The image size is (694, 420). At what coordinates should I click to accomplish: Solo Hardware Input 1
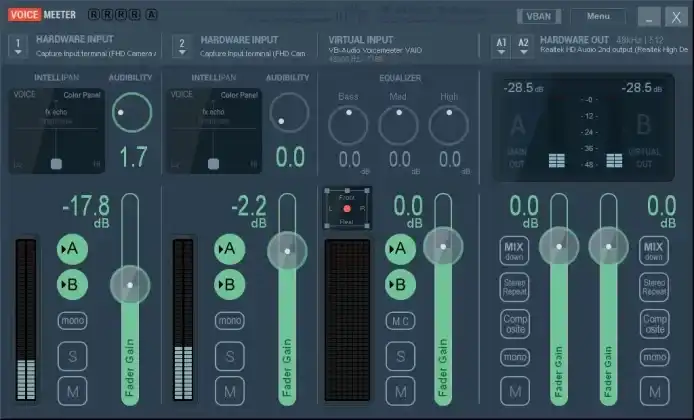point(72,356)
